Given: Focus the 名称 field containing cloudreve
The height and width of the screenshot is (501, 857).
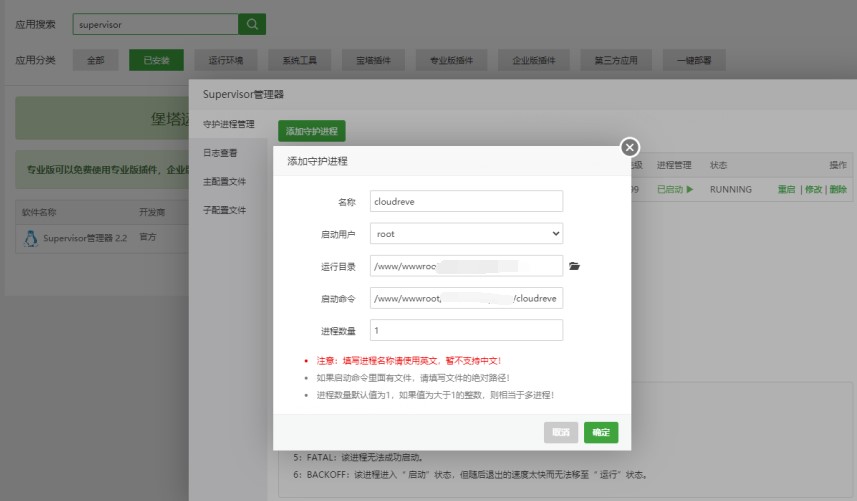Looking at the screenshot, I should 466,201.
